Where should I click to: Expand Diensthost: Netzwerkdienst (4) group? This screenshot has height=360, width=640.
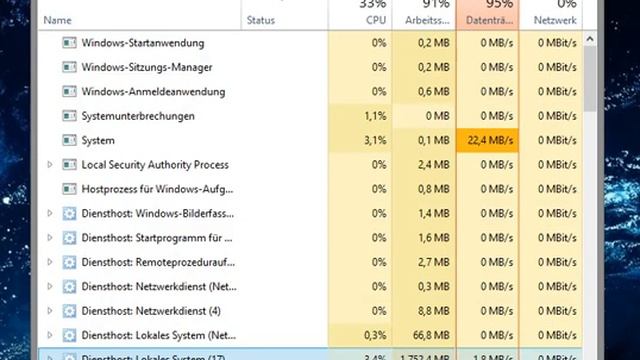[x=50, y=311]
